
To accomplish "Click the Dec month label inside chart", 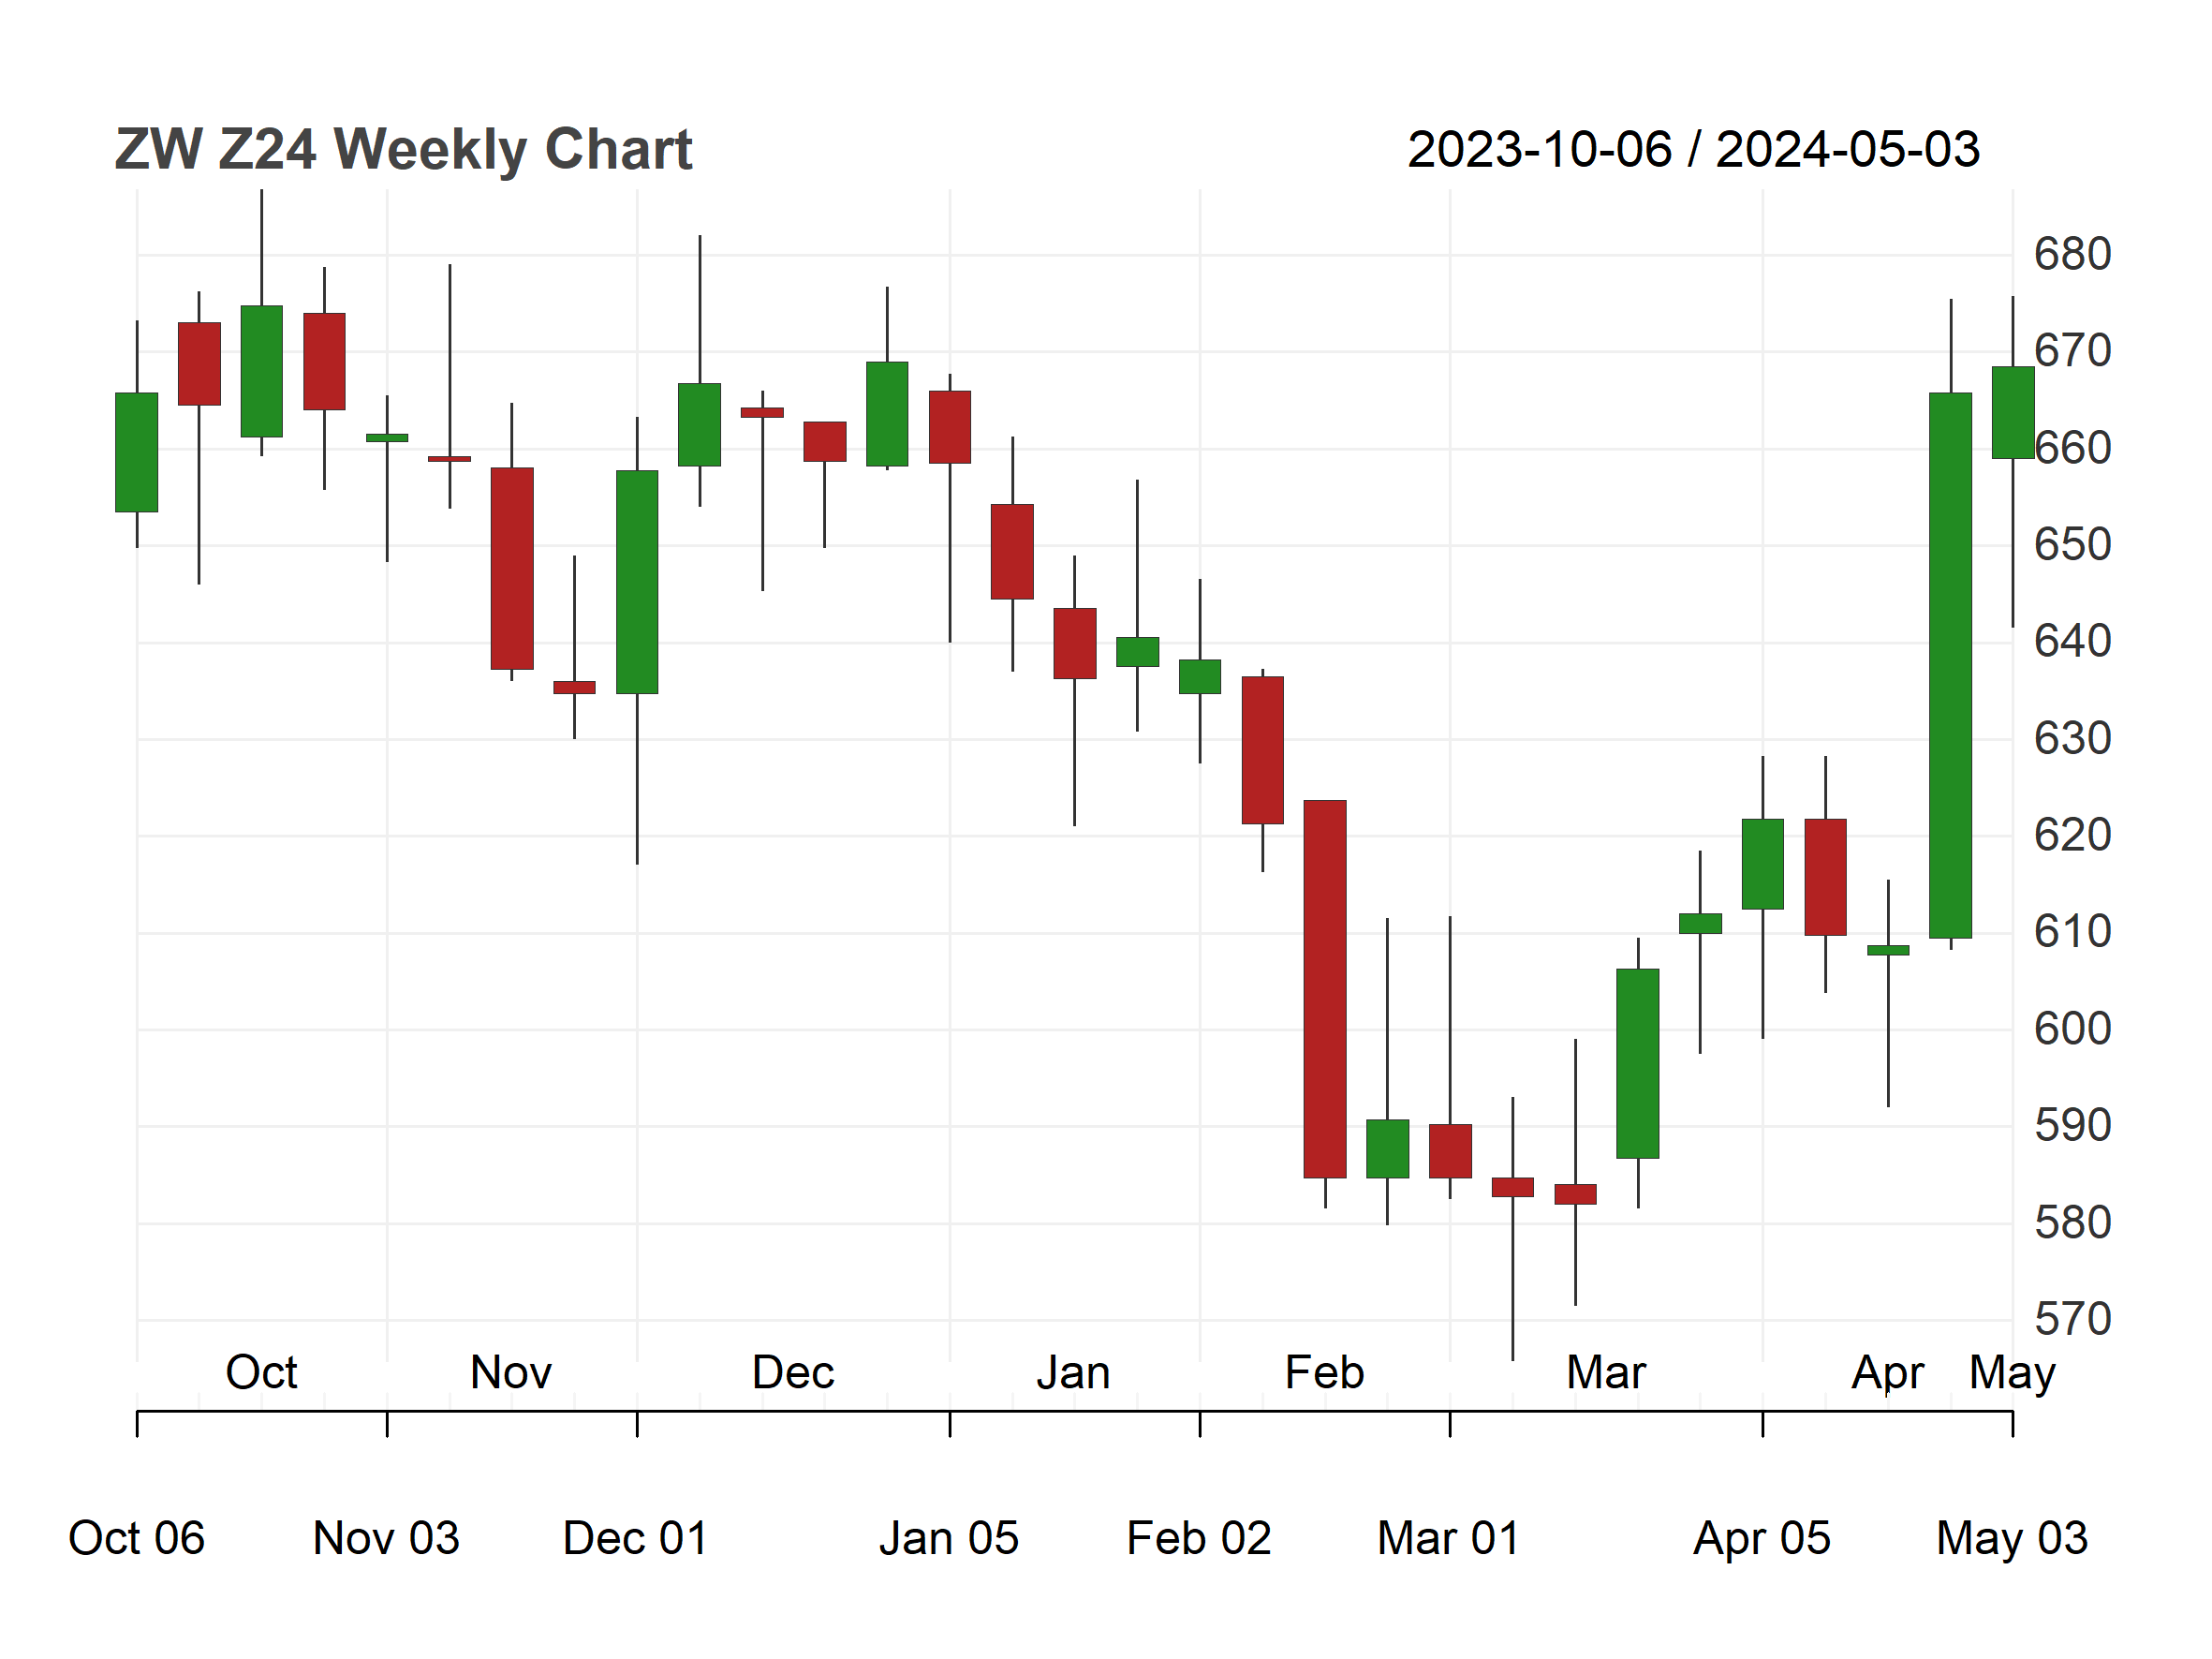I will (x=793, y=1372).
